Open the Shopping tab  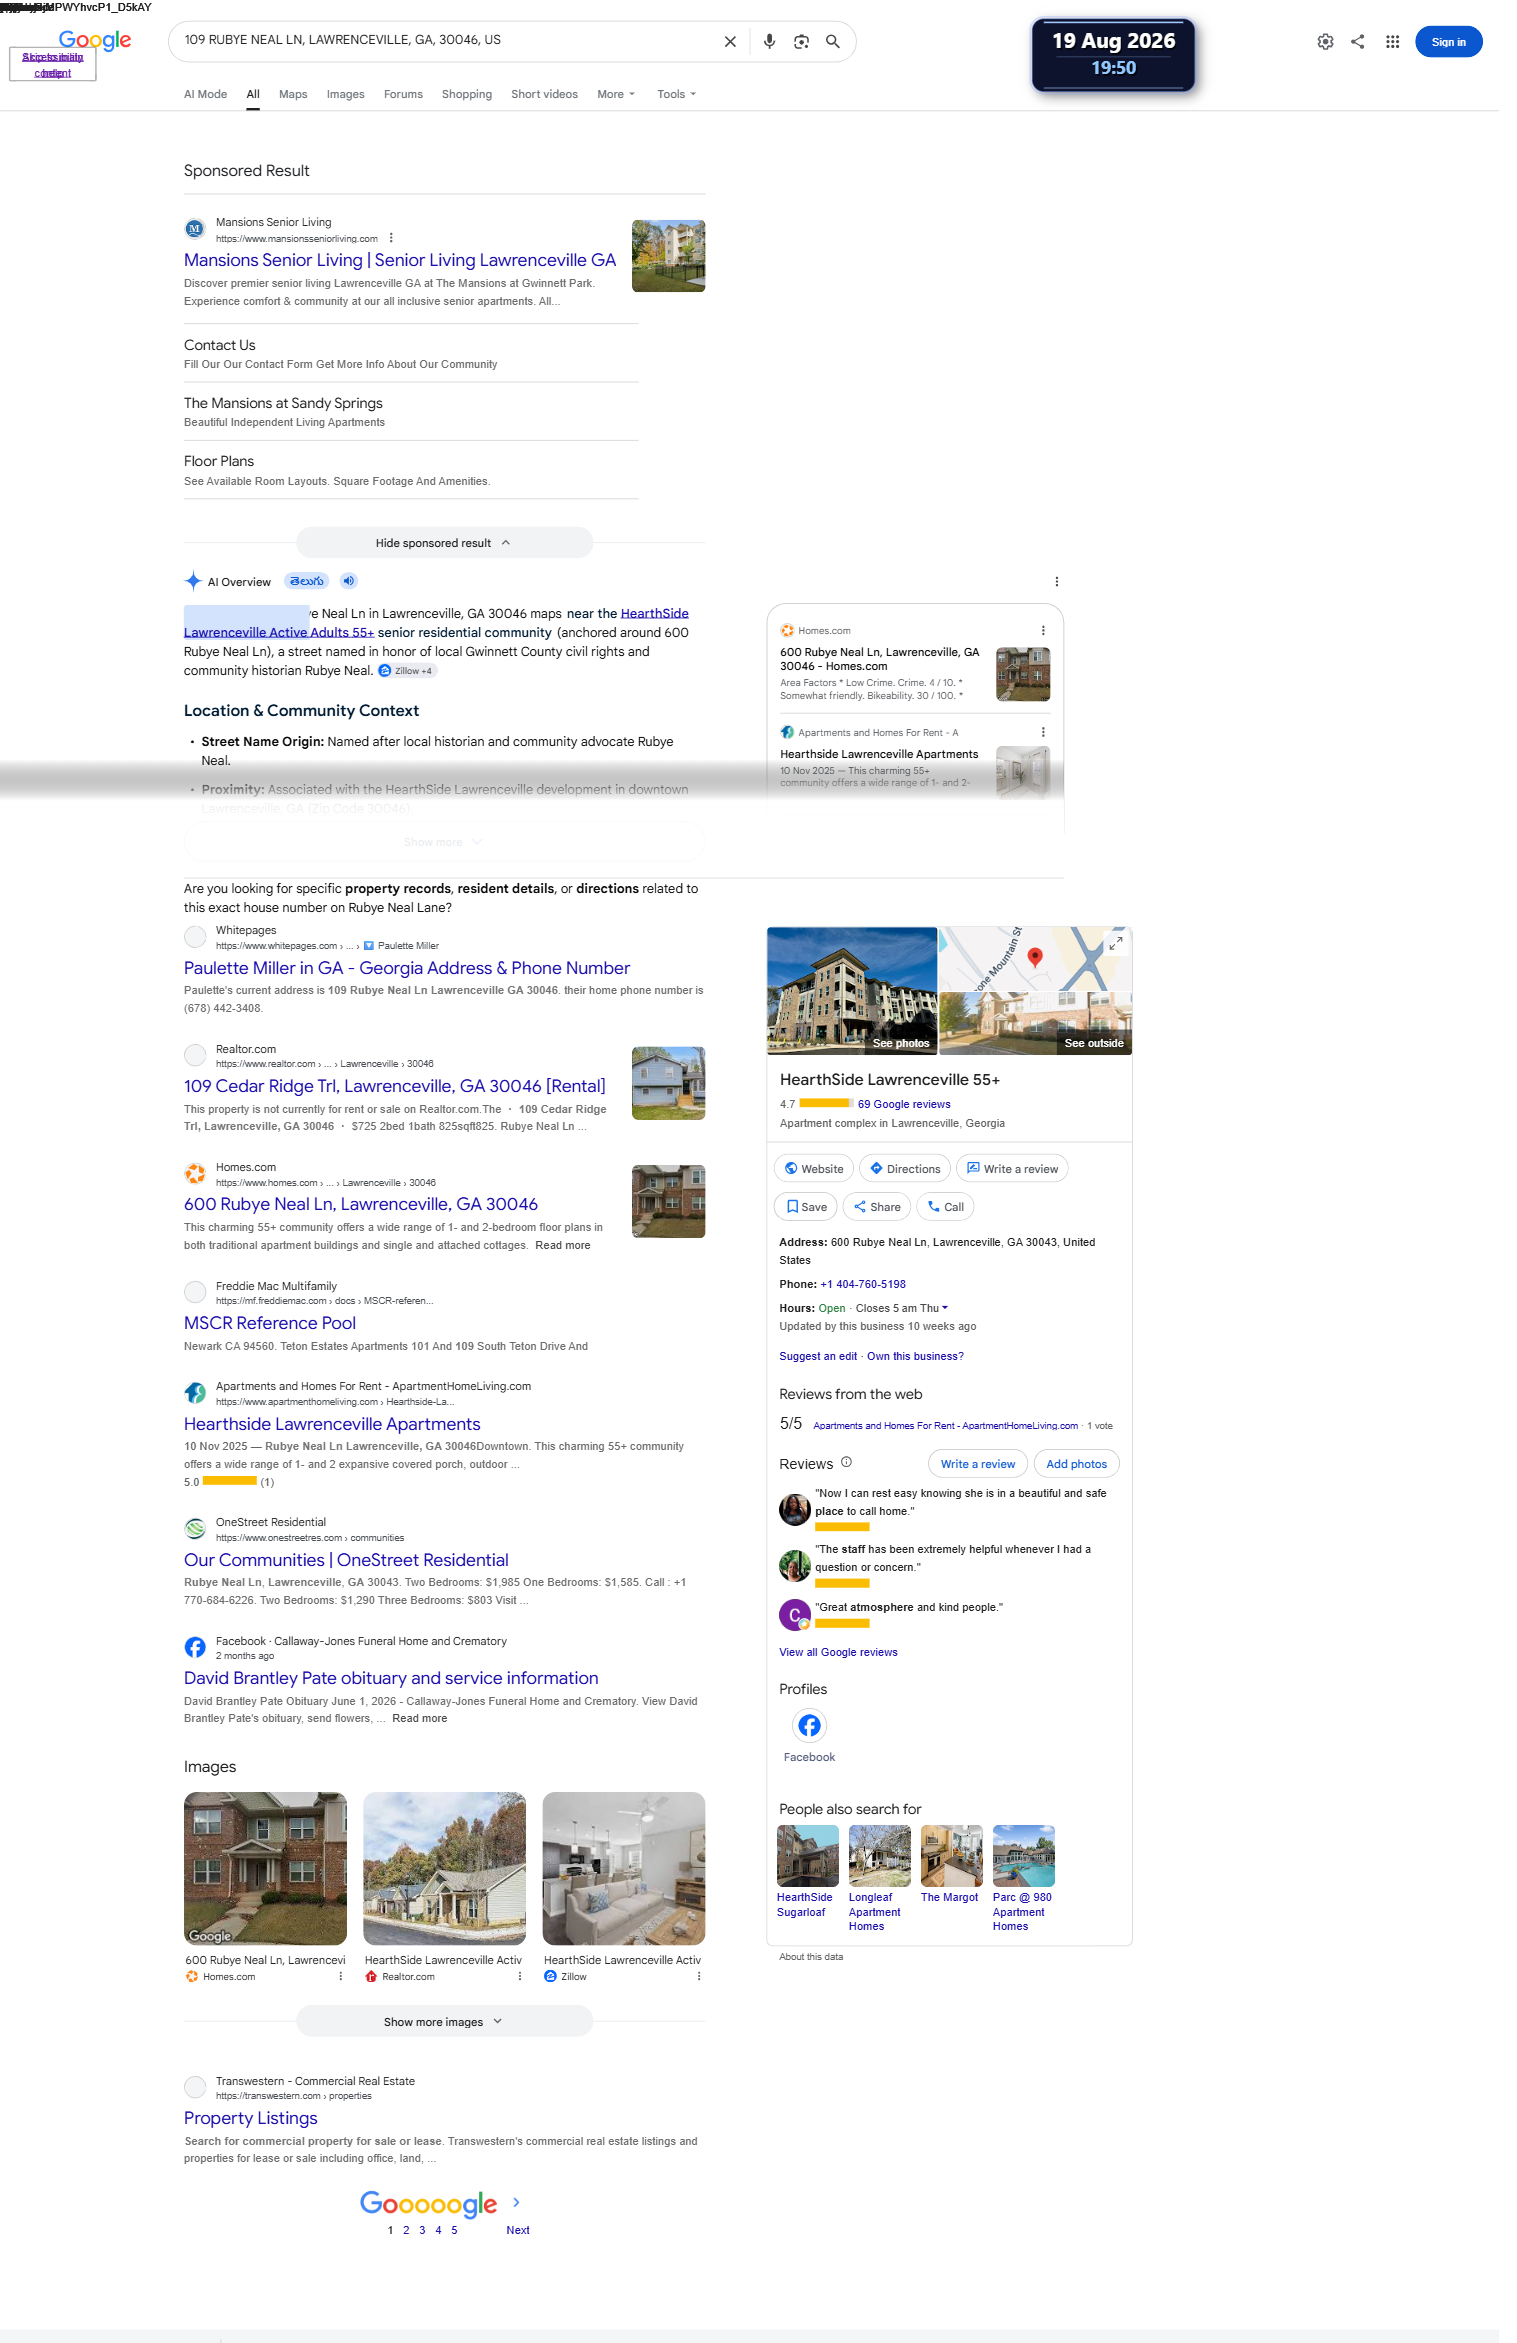click(467, 94)
